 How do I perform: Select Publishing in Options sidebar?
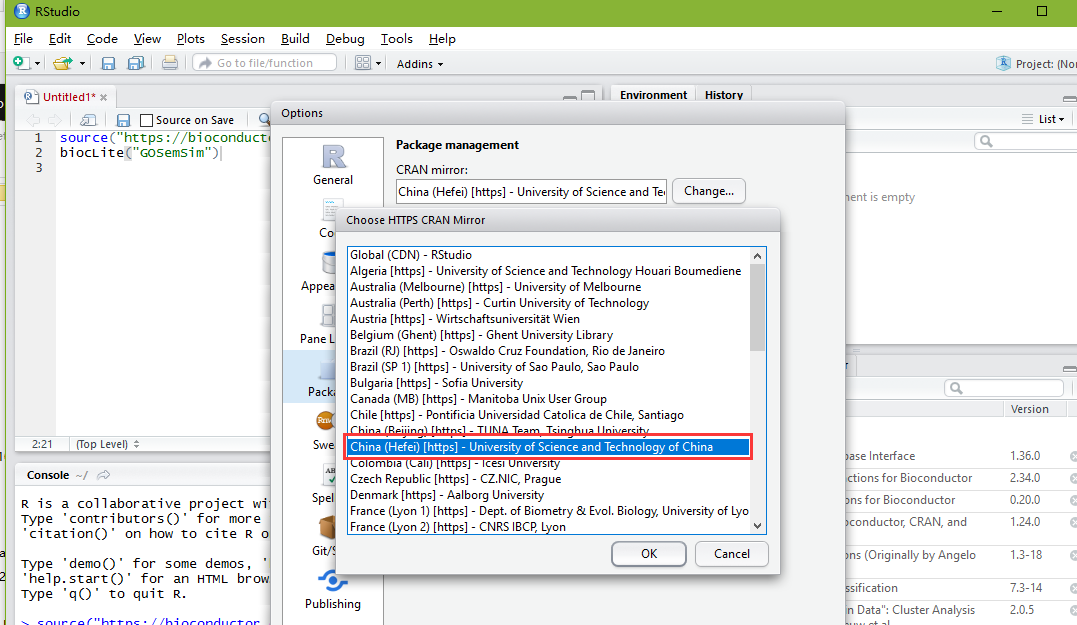point(332,589)
